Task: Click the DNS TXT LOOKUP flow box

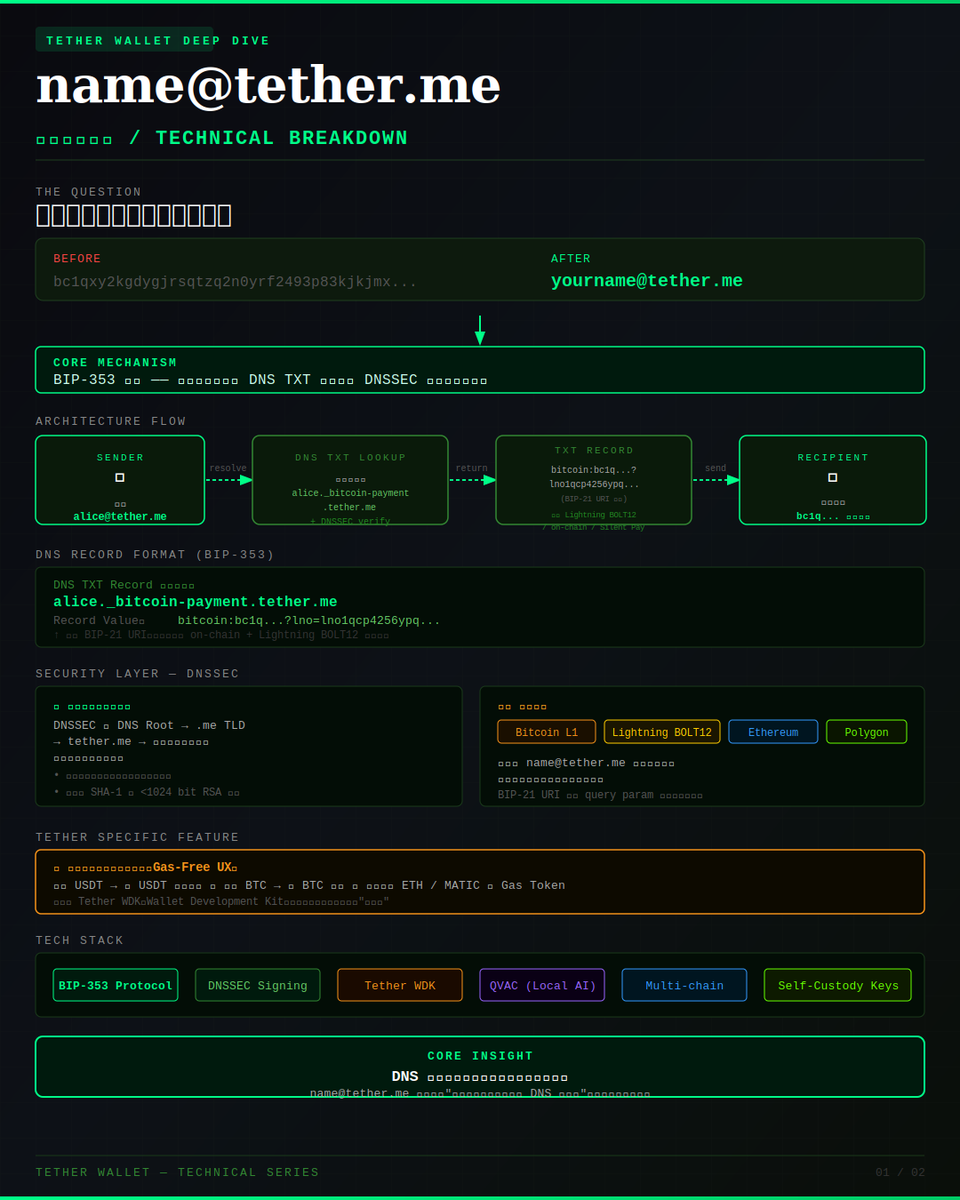Action: 350,480
